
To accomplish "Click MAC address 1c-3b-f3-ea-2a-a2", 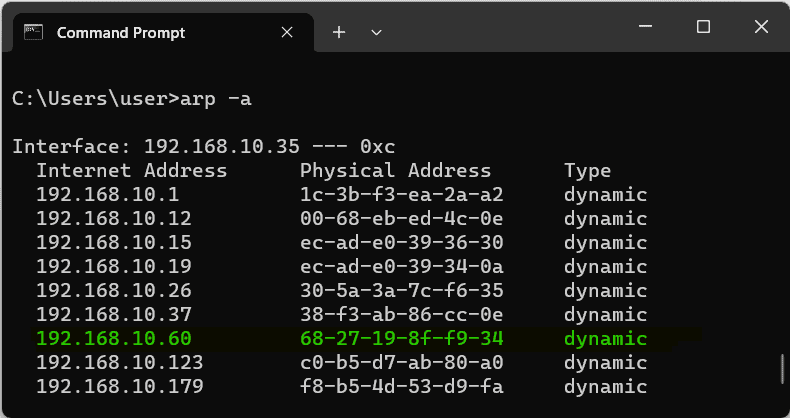I will 401,194.
